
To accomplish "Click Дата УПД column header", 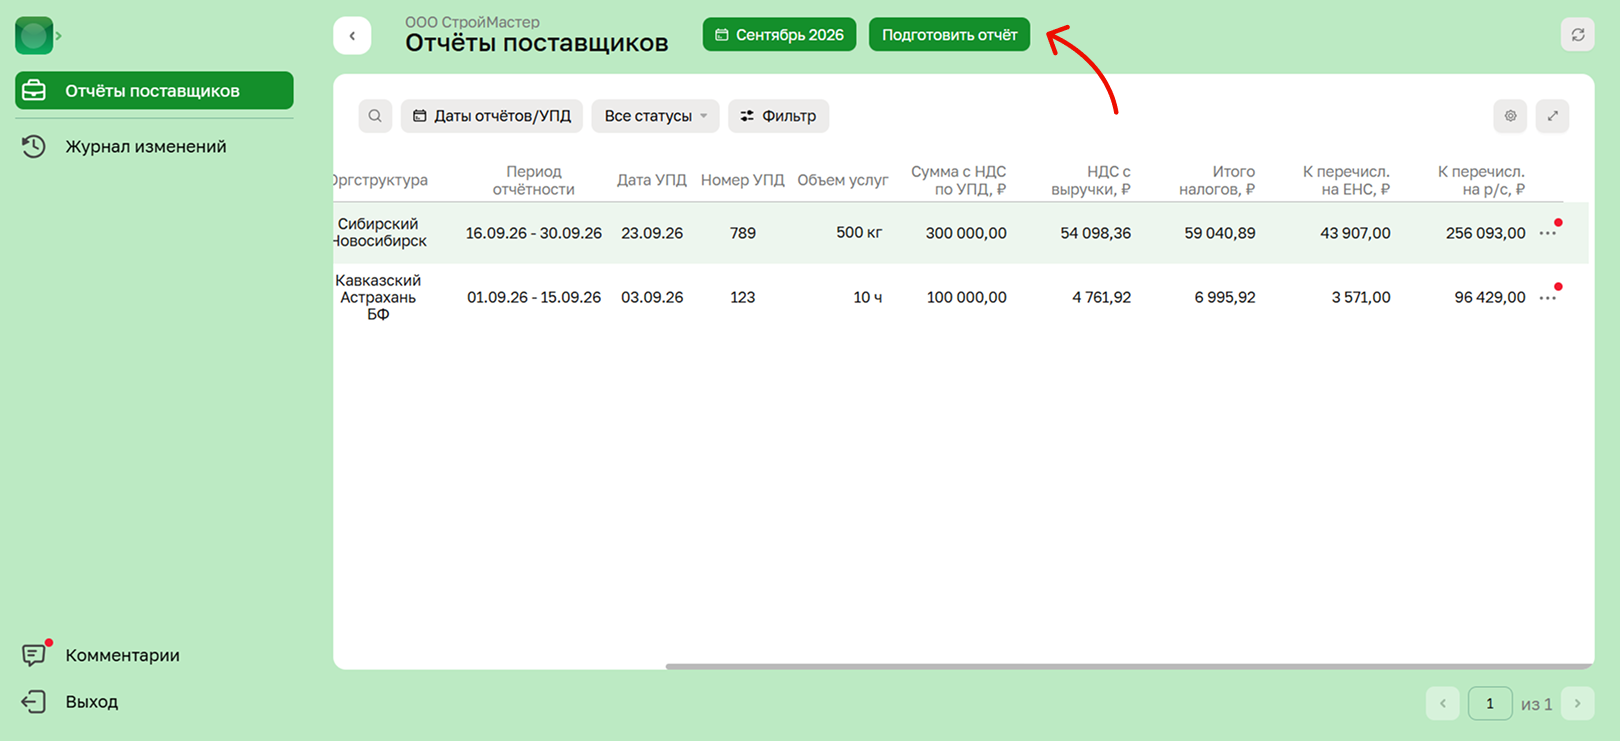I will pos(652,180).
